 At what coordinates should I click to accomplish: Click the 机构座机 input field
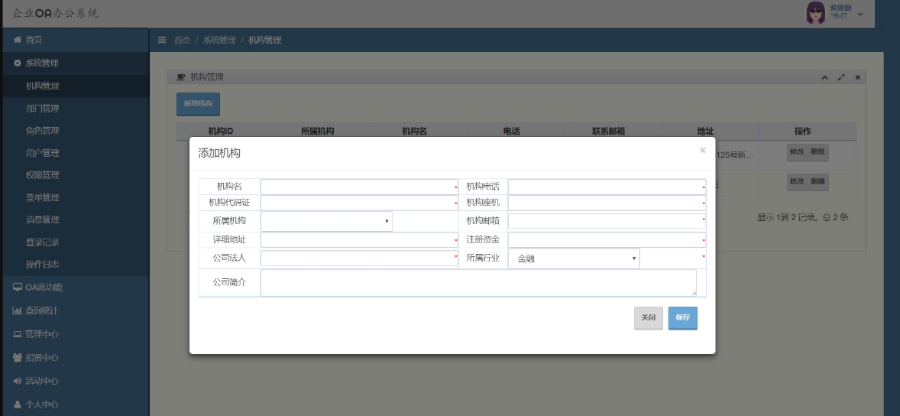pos(607,203)
